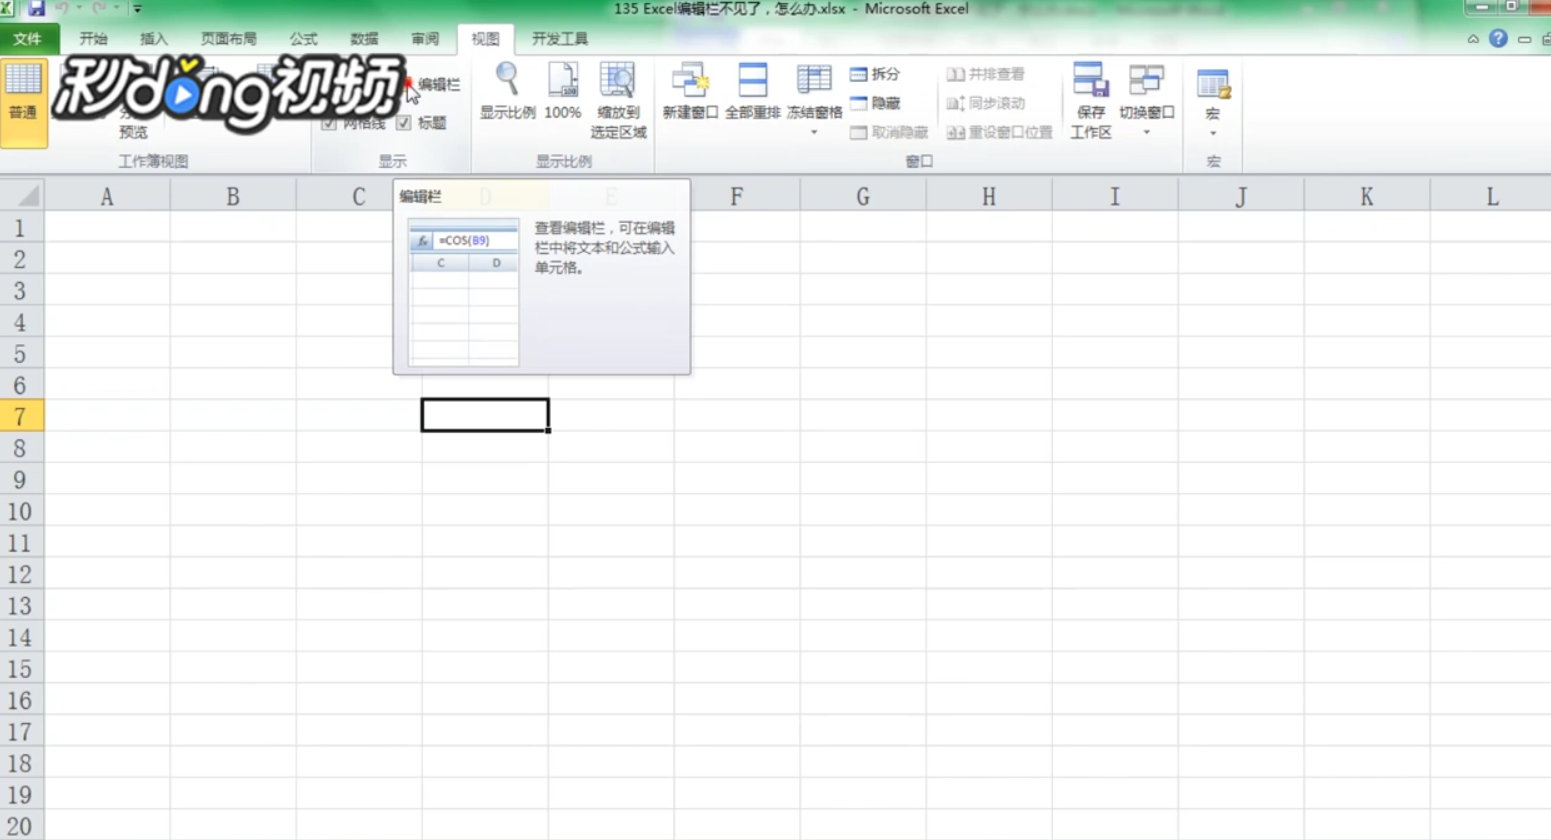This screenshot has width=1551, height=840.
Task: Click the 拆分 split window icon
Action: (858, 74)
